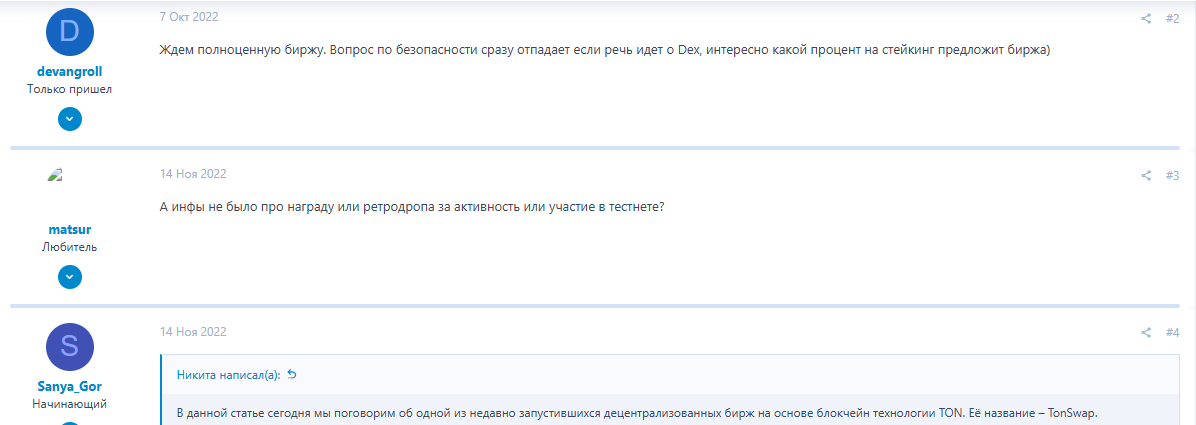1196x425 pixels.
Task: Click share icon on post #2
Action: pos(1146,18)
